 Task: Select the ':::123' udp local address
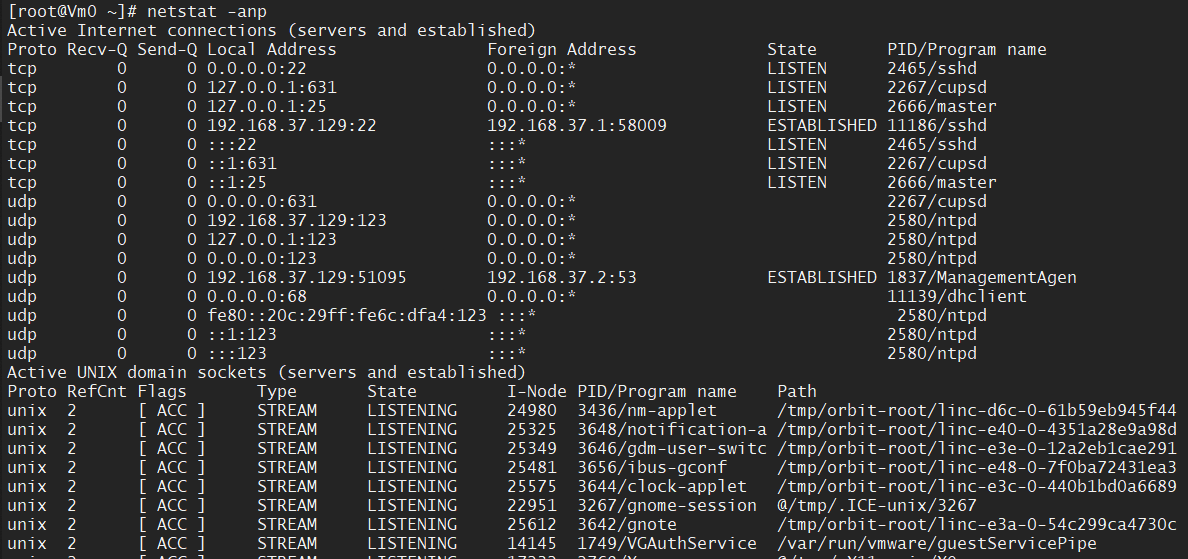coord(236,353)
